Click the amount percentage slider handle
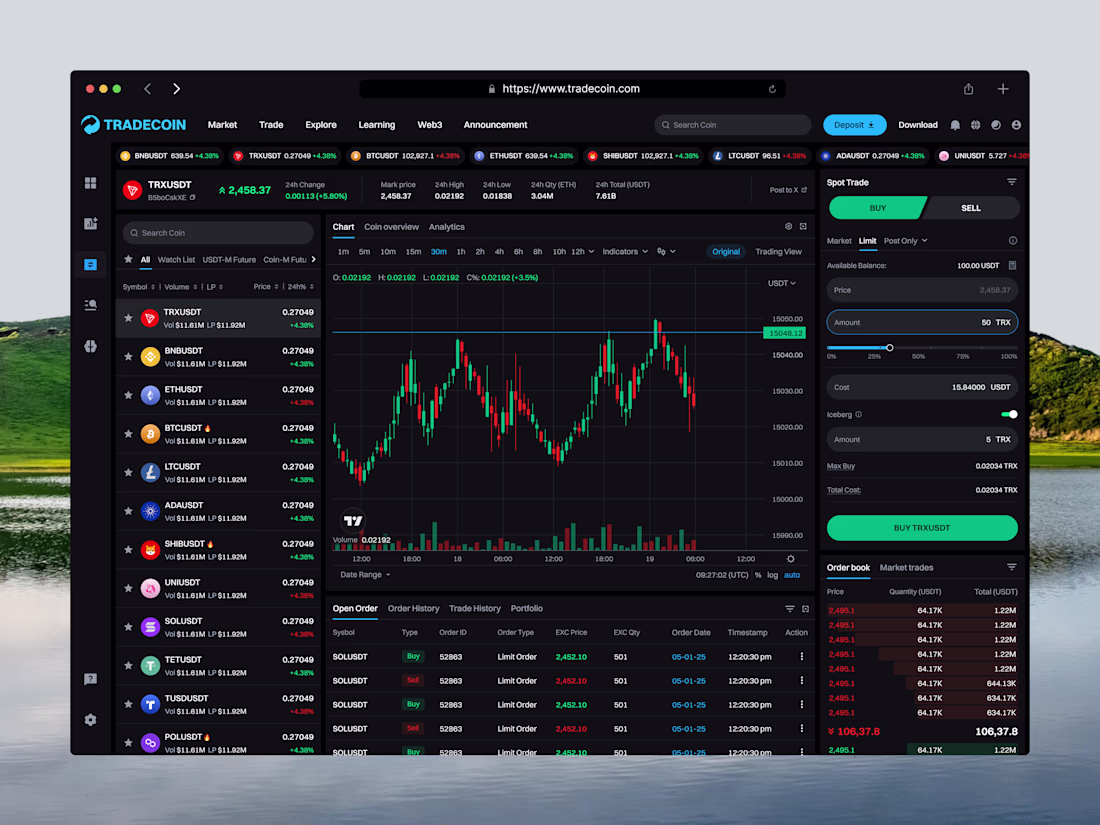 tap(890, 347)
